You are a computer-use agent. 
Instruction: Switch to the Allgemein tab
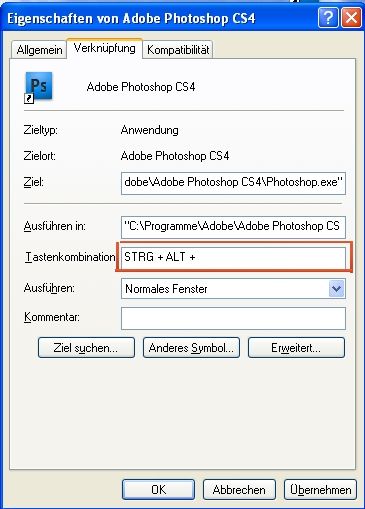39,50
